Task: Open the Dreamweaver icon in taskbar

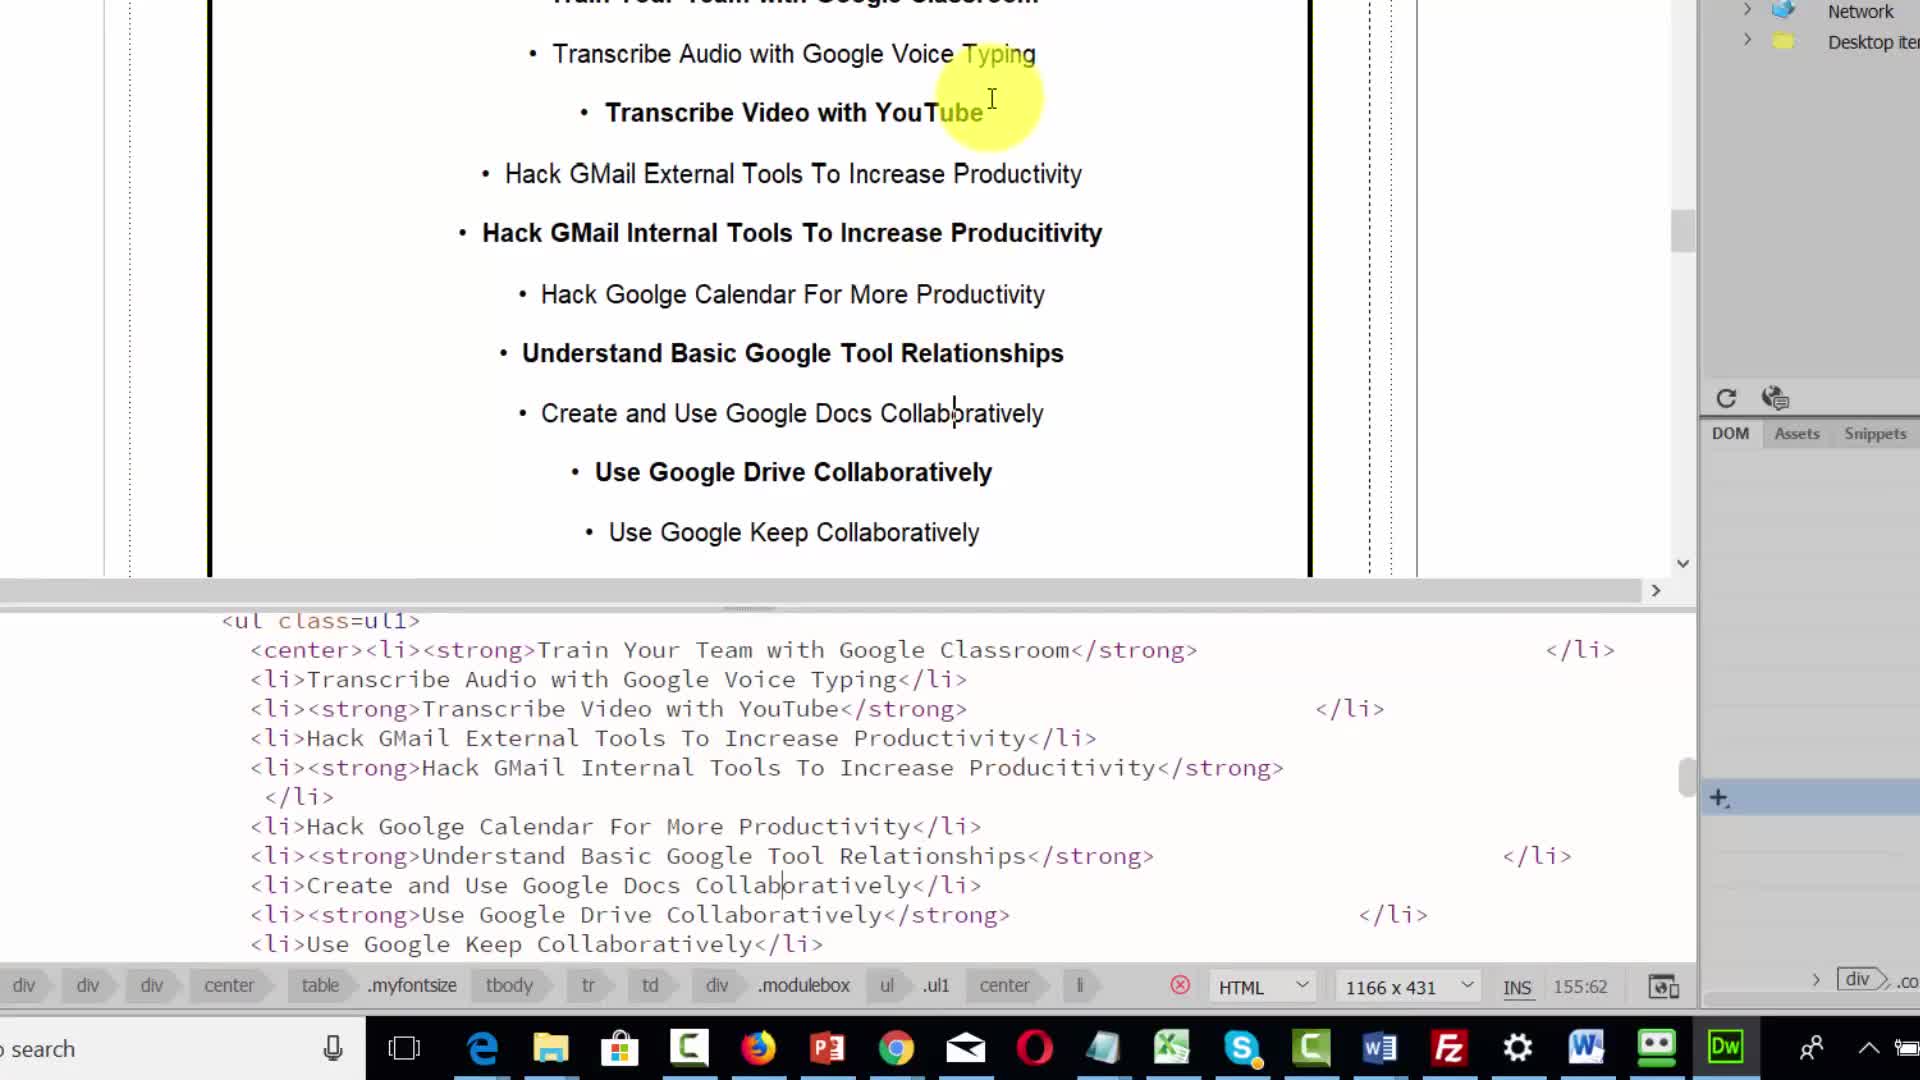Action: coord(1725,1047)
